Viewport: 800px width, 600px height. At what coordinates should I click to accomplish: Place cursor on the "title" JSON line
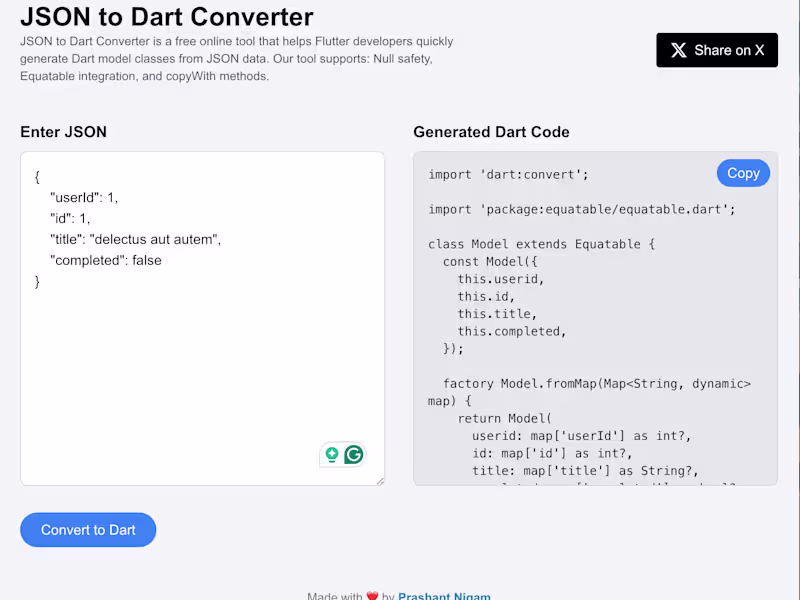135,239
